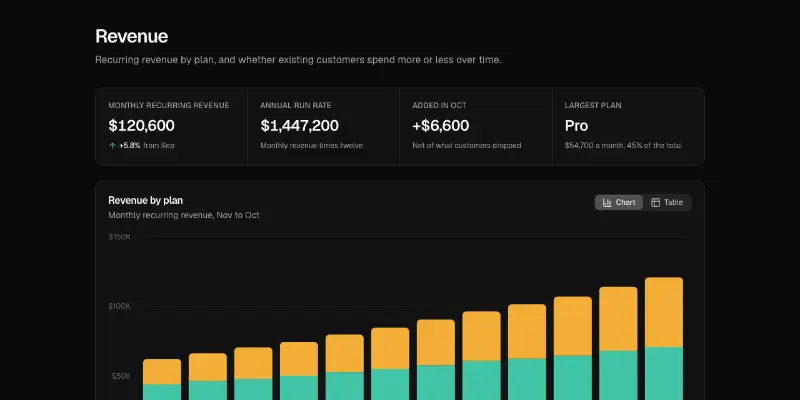
Task: Click the grid icon in the Table toggle
Action: click(656, 203)
